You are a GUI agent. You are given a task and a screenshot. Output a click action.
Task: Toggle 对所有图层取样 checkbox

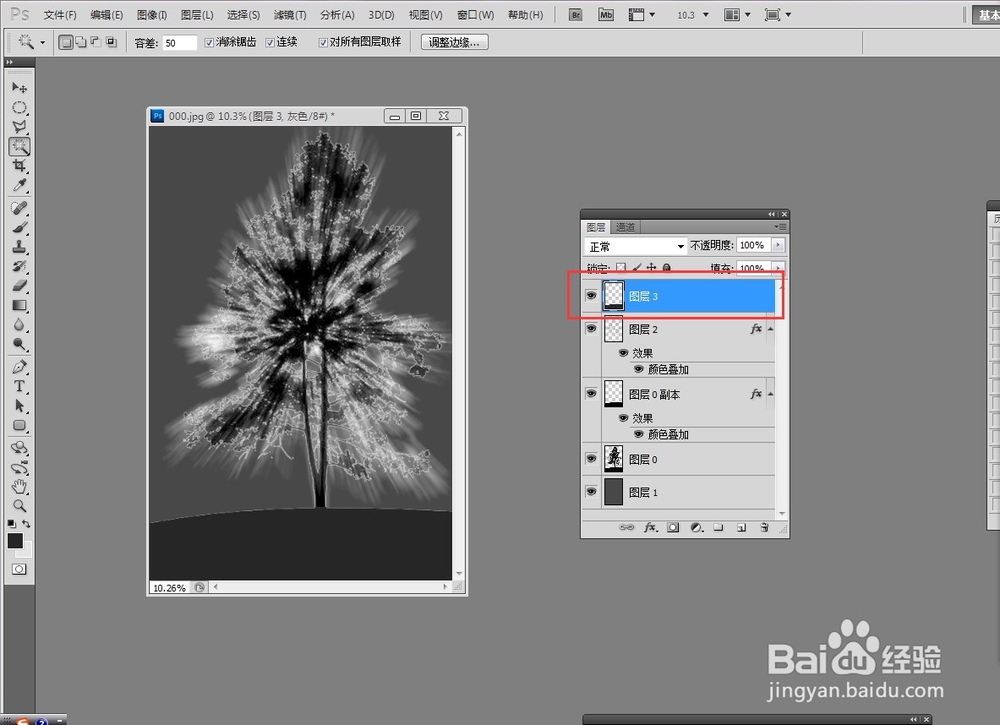323,42
